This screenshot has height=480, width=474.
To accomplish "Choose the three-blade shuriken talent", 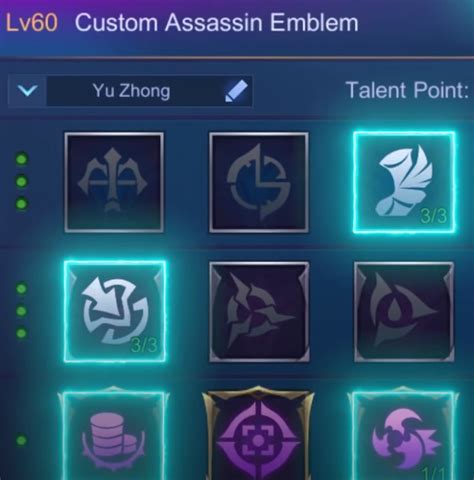I will point(259,312).
